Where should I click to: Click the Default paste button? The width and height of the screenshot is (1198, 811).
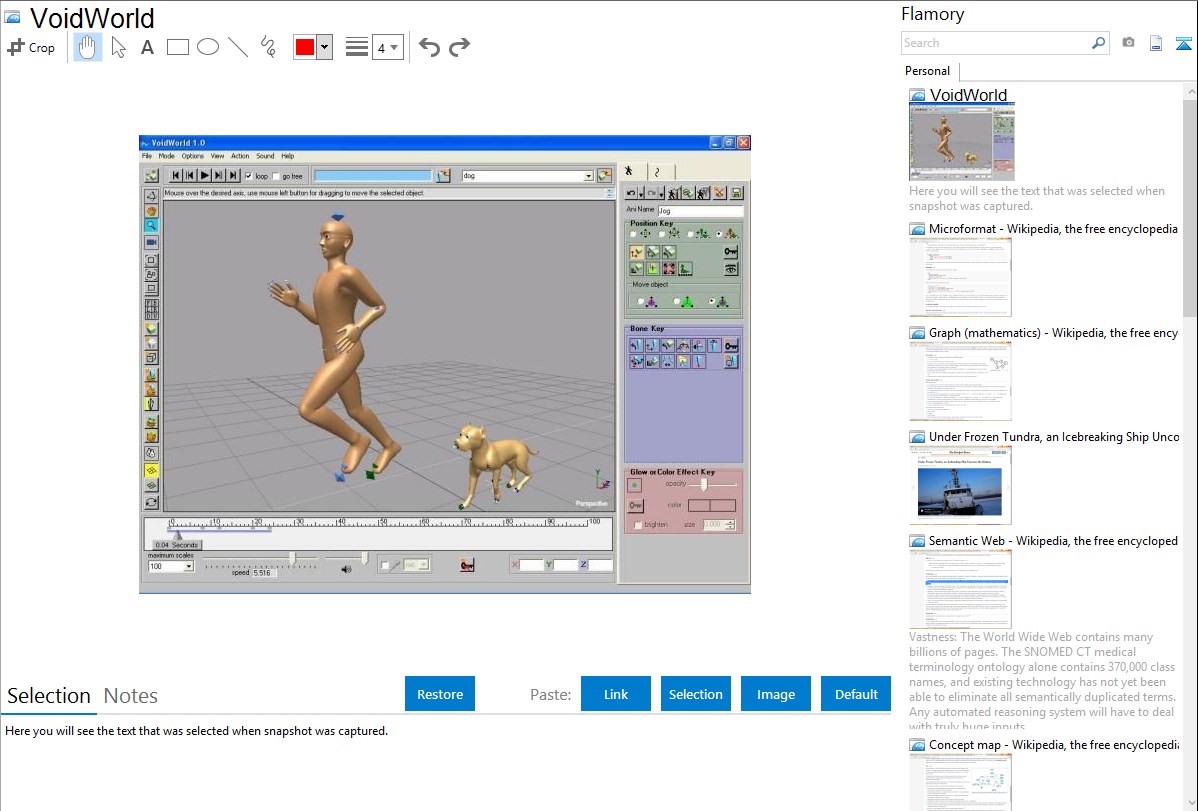pos(856,694)
